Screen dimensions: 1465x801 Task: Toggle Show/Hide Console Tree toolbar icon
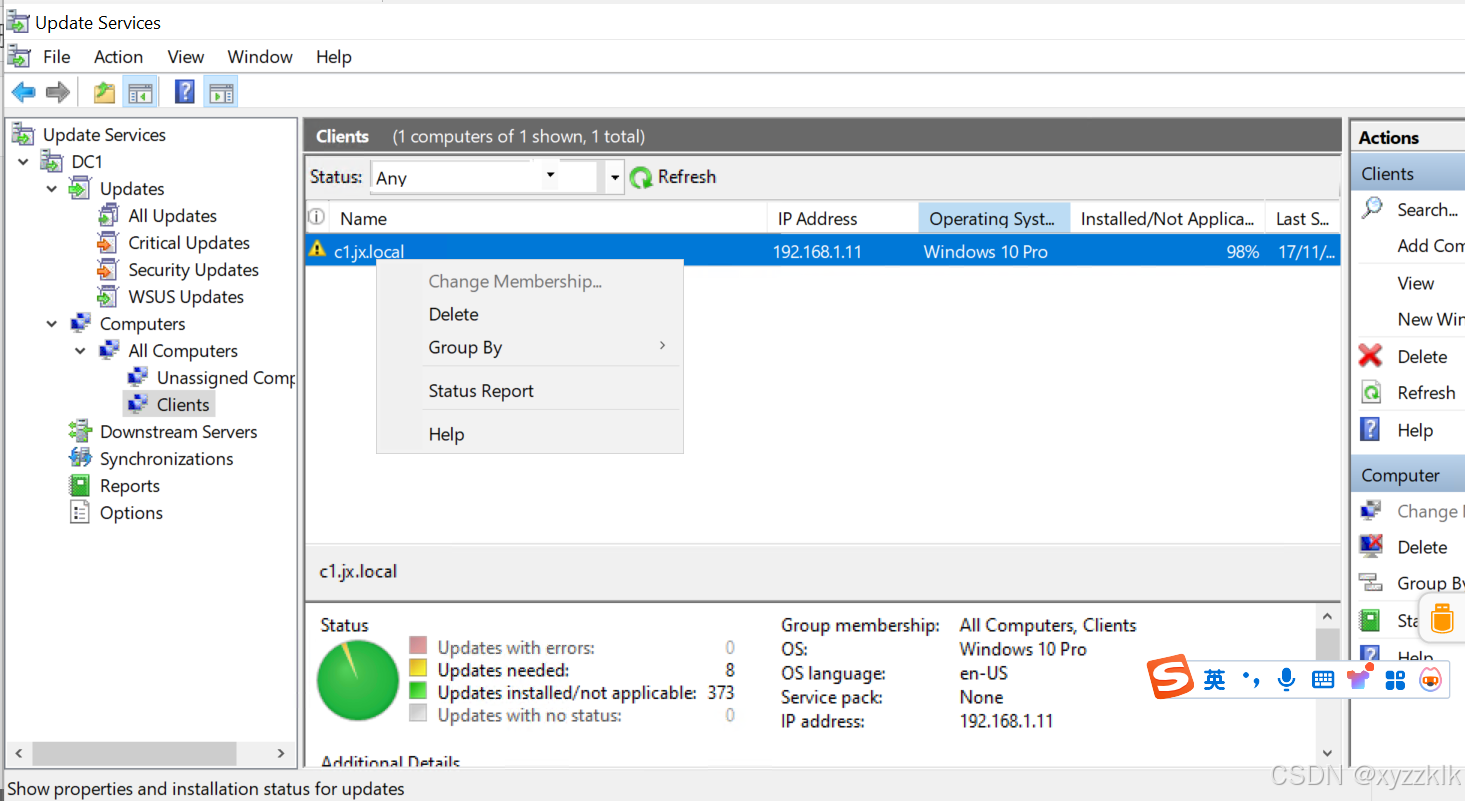pyautogui.click(x=140, y=93)
